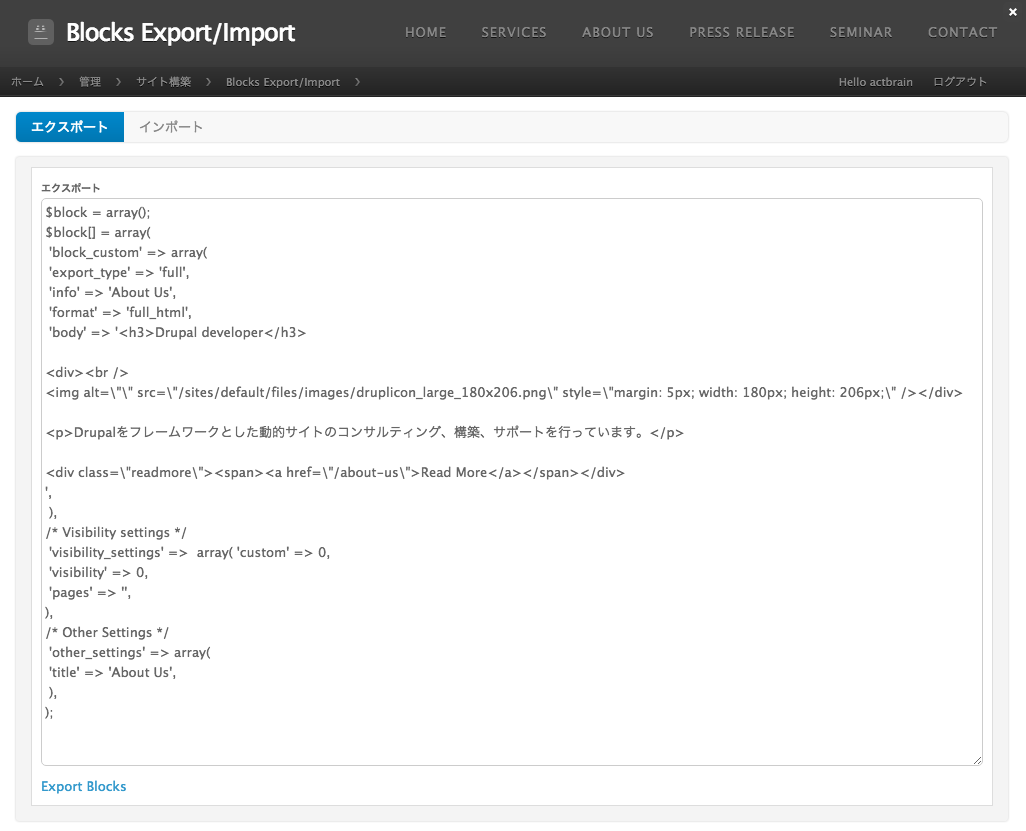
Task: Click the white X close icon top right
Action: point(1012,11)
